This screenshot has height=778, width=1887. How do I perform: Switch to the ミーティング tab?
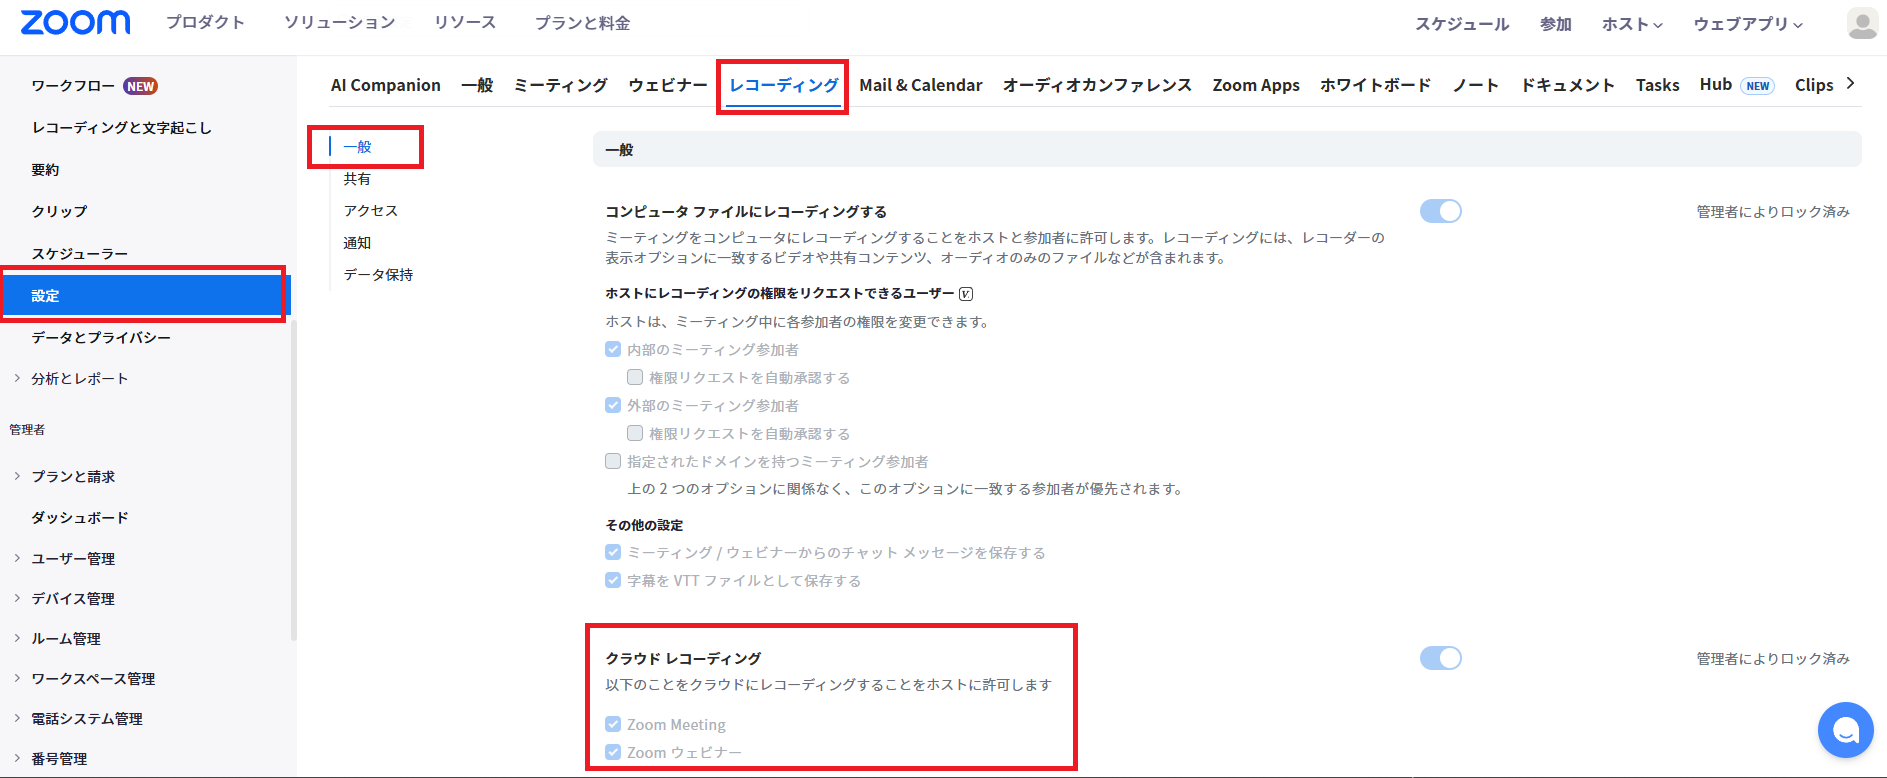(560, 85)
